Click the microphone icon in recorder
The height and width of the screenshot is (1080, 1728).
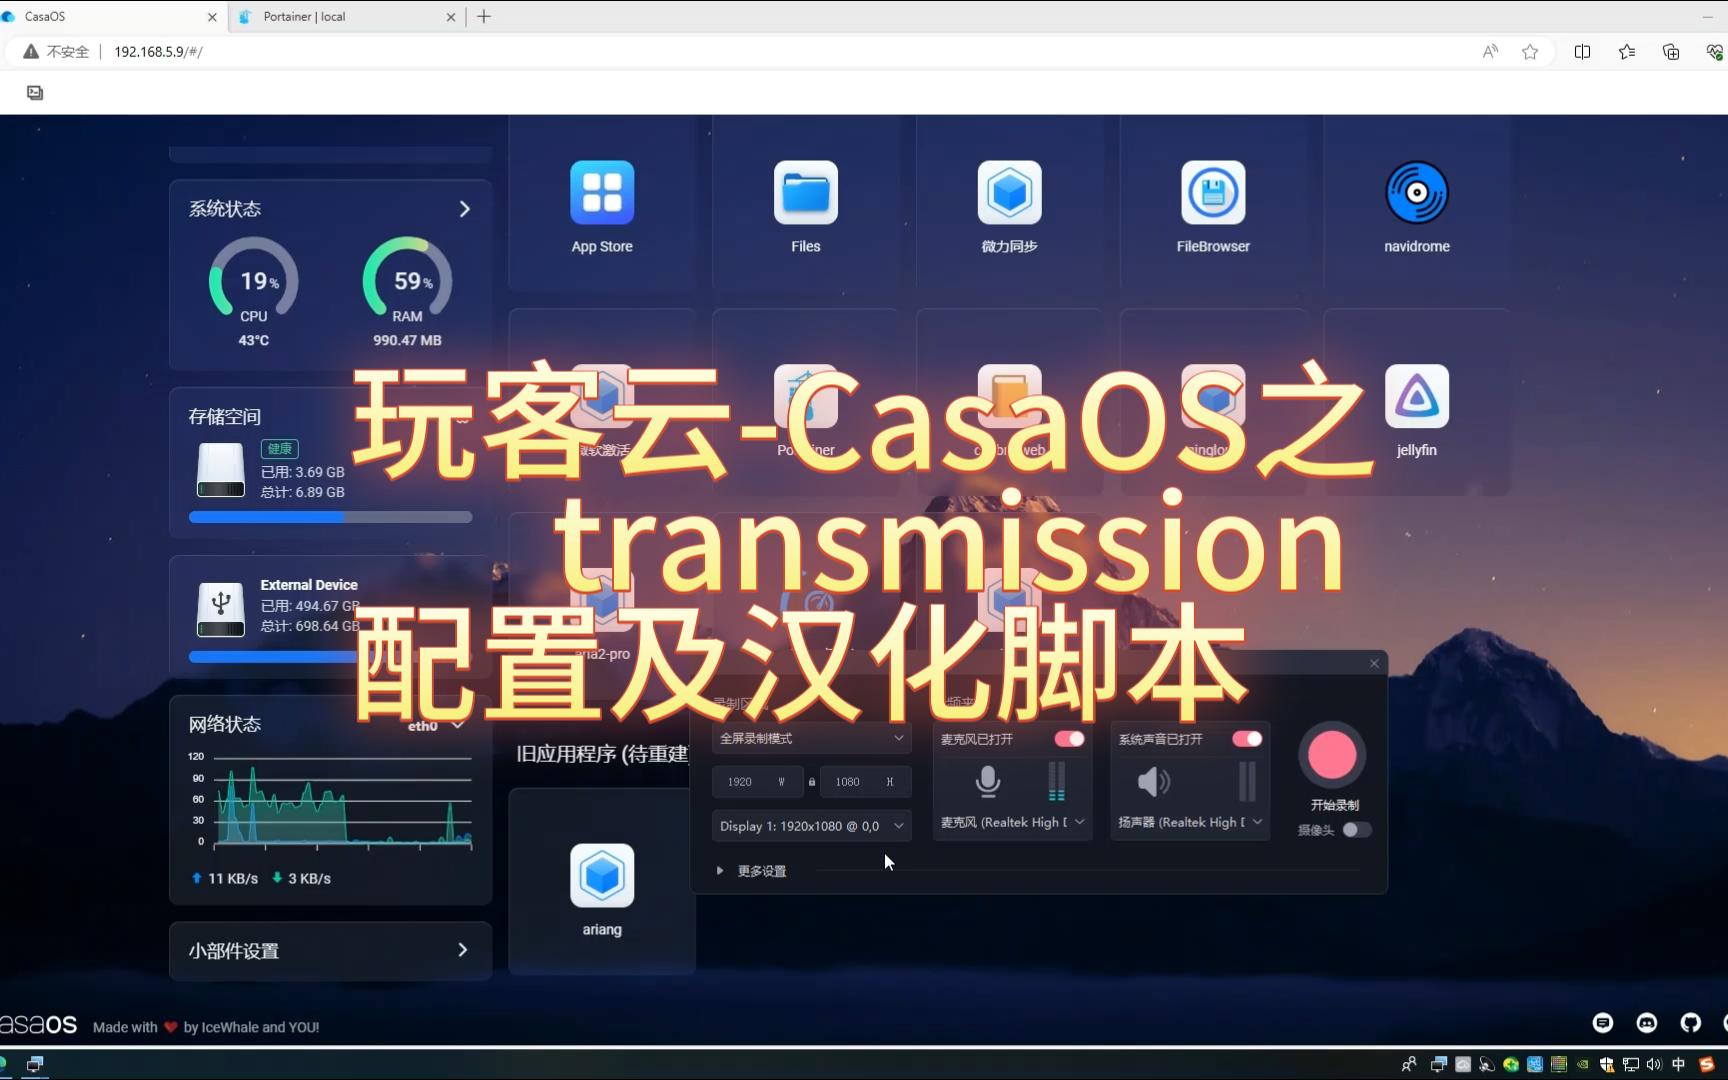click(988, 781)
